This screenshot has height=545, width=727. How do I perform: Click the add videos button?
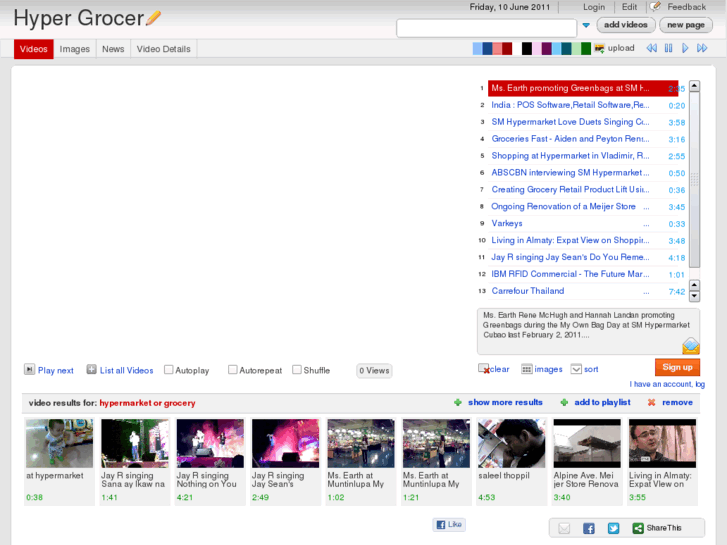(625, 25)
